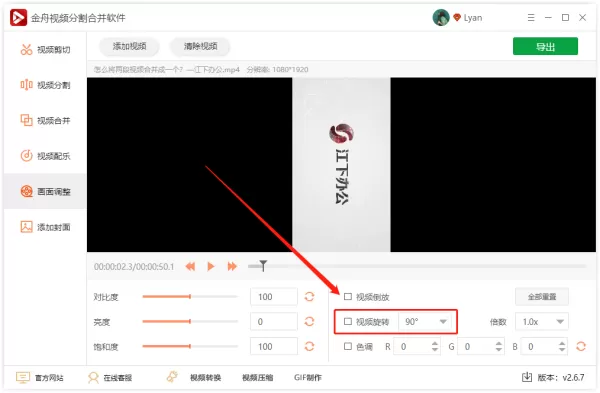This screenshot has width=600, height=393.
Task: Click the 亮度 brightness slider
Action: coord(190,321)
